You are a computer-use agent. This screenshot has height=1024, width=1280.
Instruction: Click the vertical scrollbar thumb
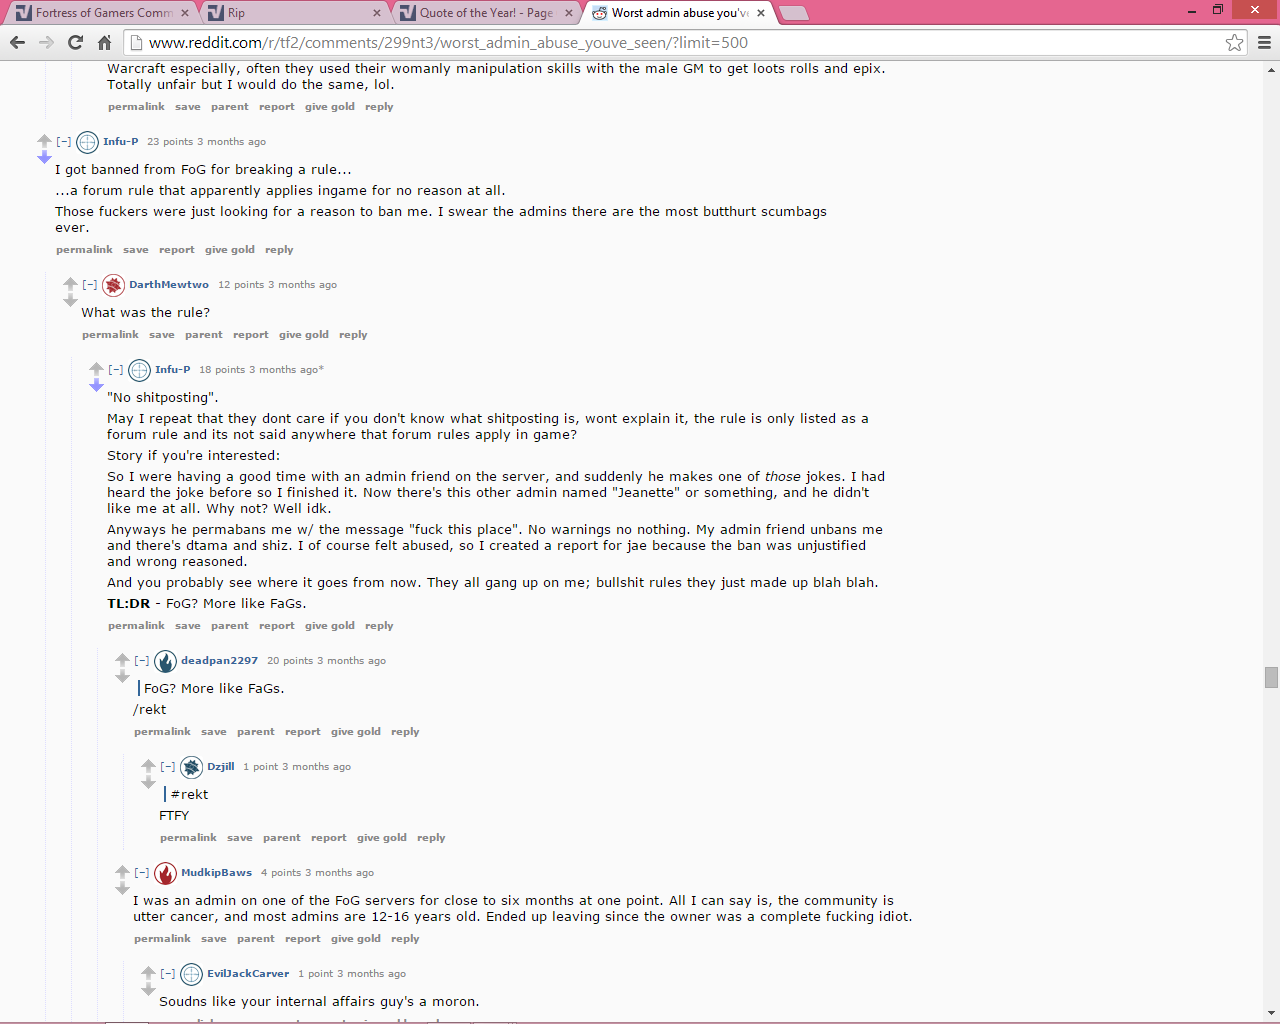[1271, 677]
